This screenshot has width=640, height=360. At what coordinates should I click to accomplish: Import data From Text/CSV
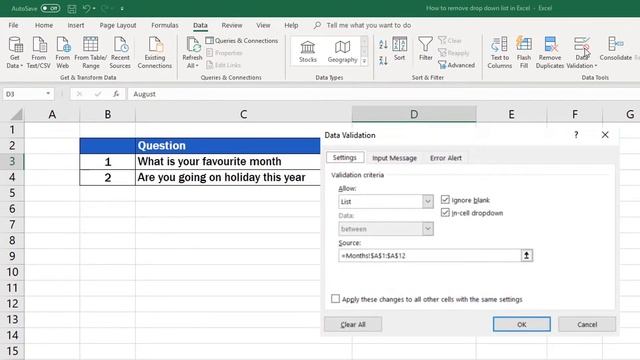tap(39, 52)
